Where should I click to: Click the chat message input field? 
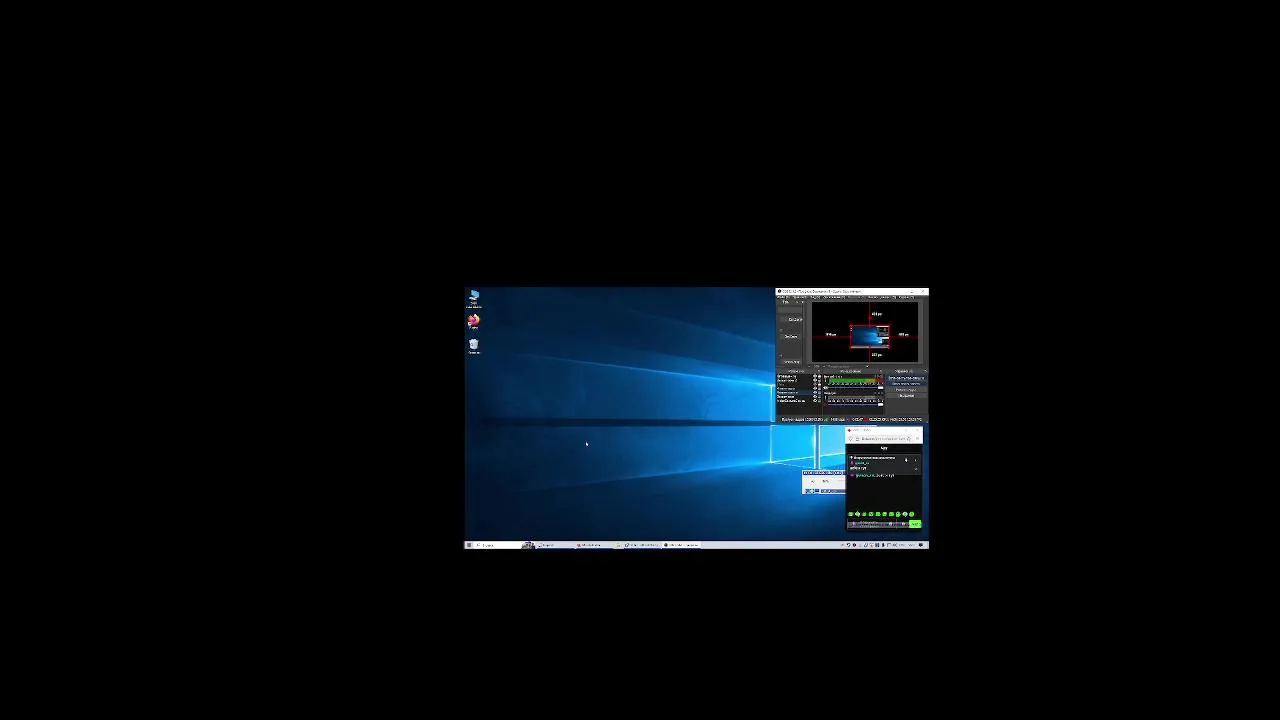click(878, 524)
